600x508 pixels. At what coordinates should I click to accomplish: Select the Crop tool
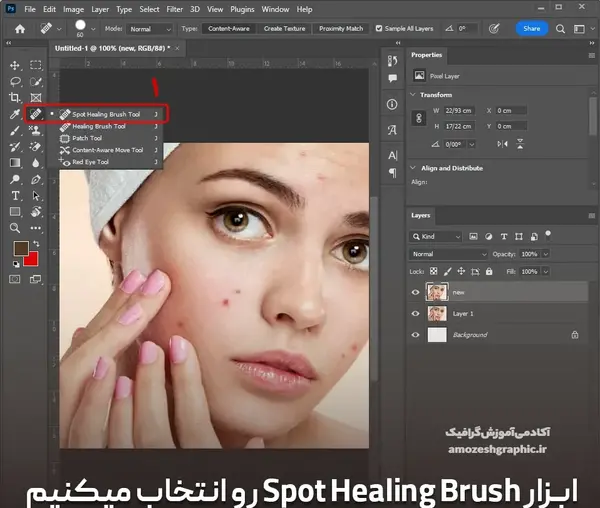tap(15, 98)
